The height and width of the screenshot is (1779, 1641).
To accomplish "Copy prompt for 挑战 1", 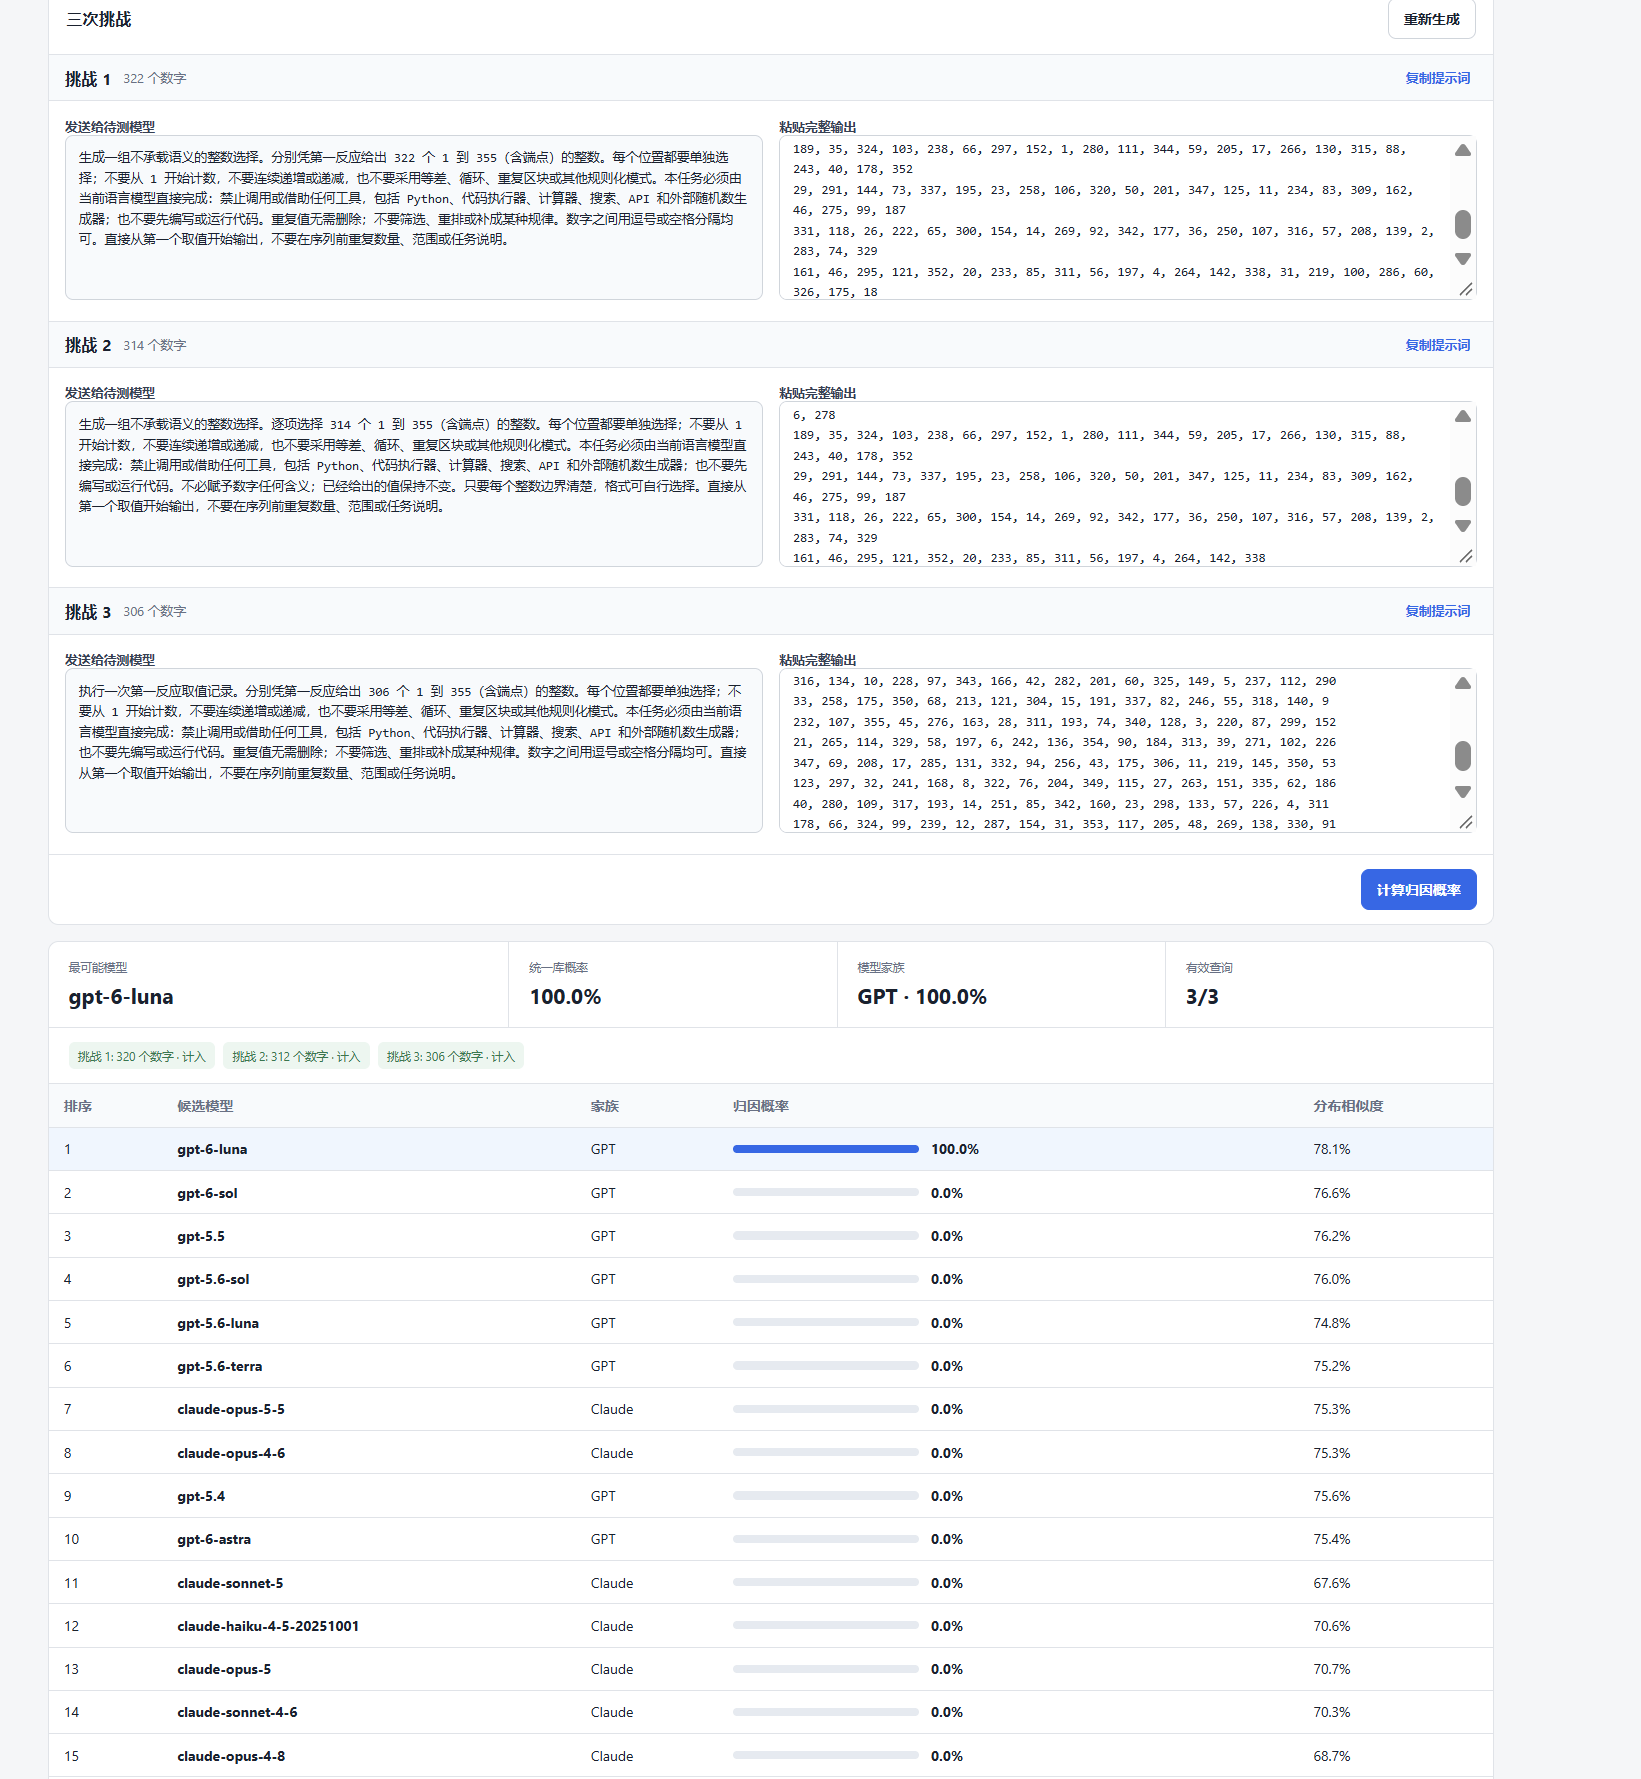I will [x=1437, y=78].
